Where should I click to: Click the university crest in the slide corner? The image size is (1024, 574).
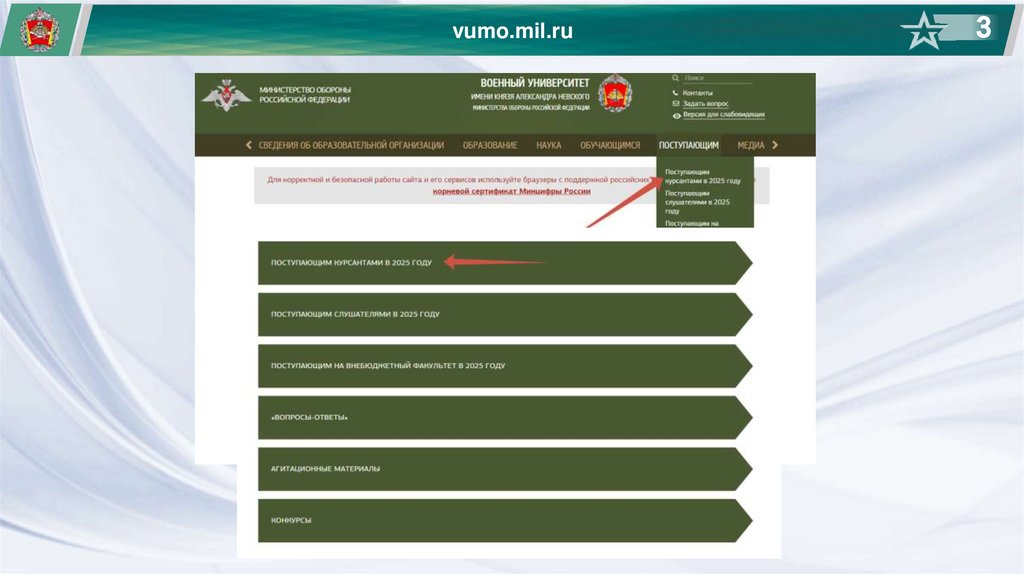(39, 30)
